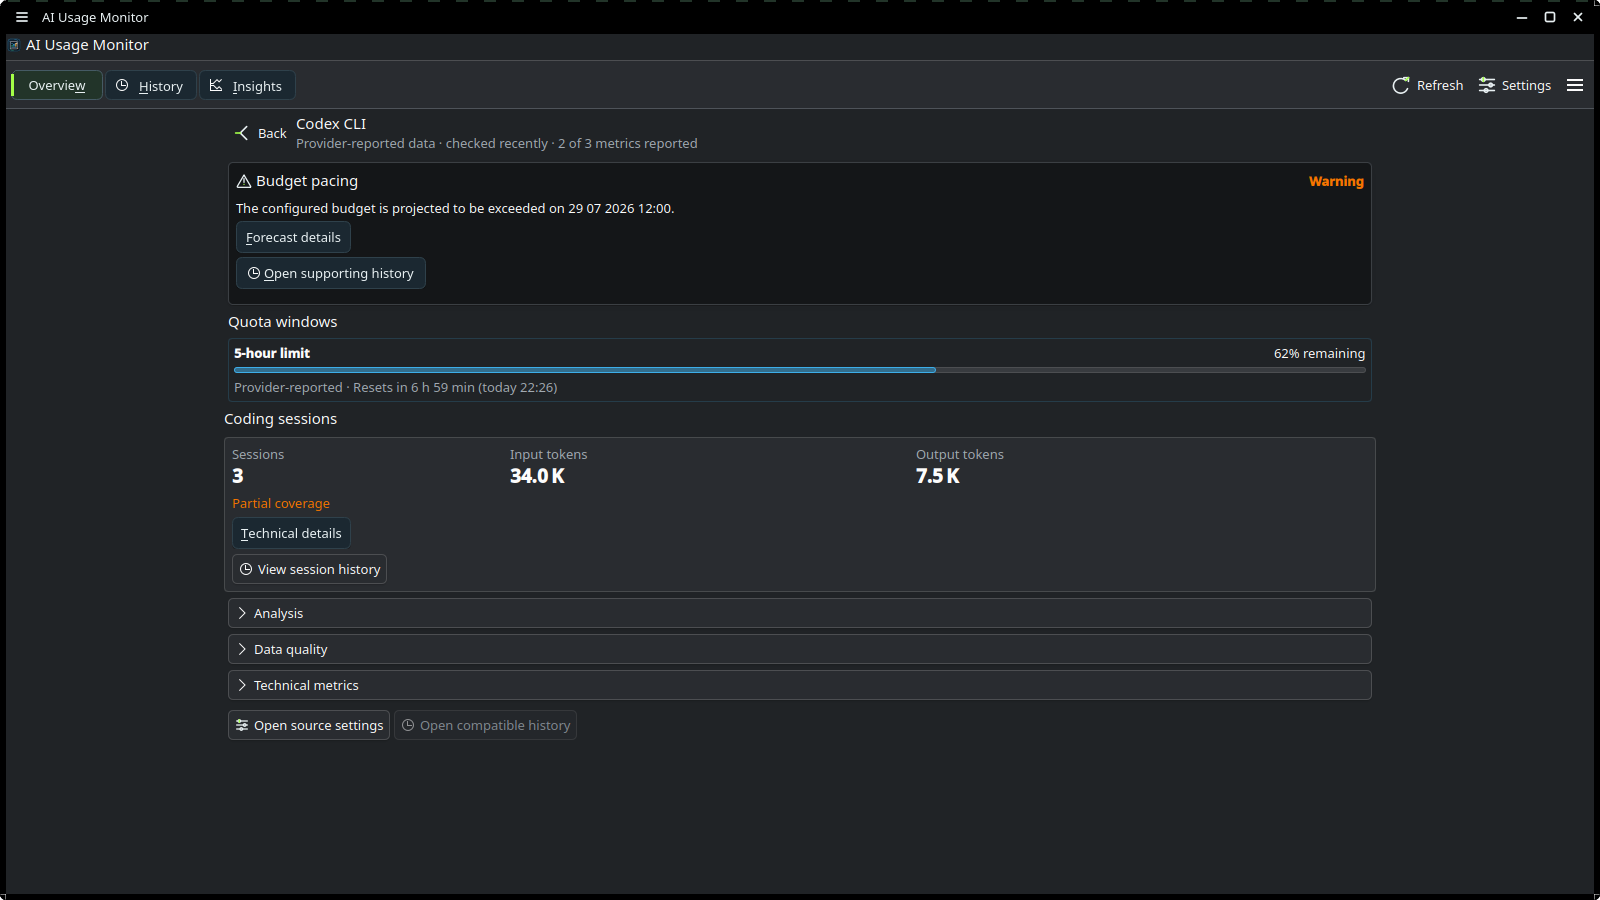Expand the Data quality section
This screenshot has height=900, width=1600.
799,649
